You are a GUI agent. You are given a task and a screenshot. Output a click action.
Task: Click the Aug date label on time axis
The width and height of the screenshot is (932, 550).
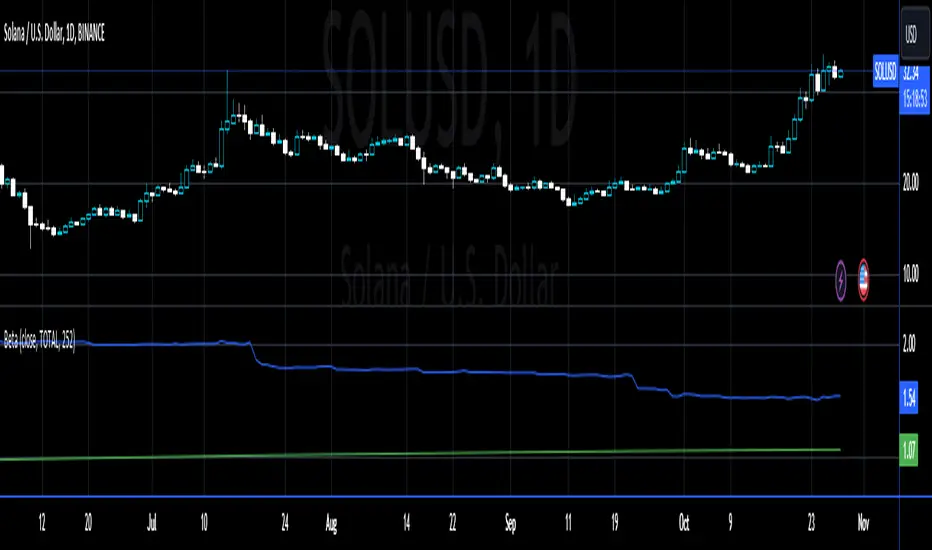[x=331, y=523]
